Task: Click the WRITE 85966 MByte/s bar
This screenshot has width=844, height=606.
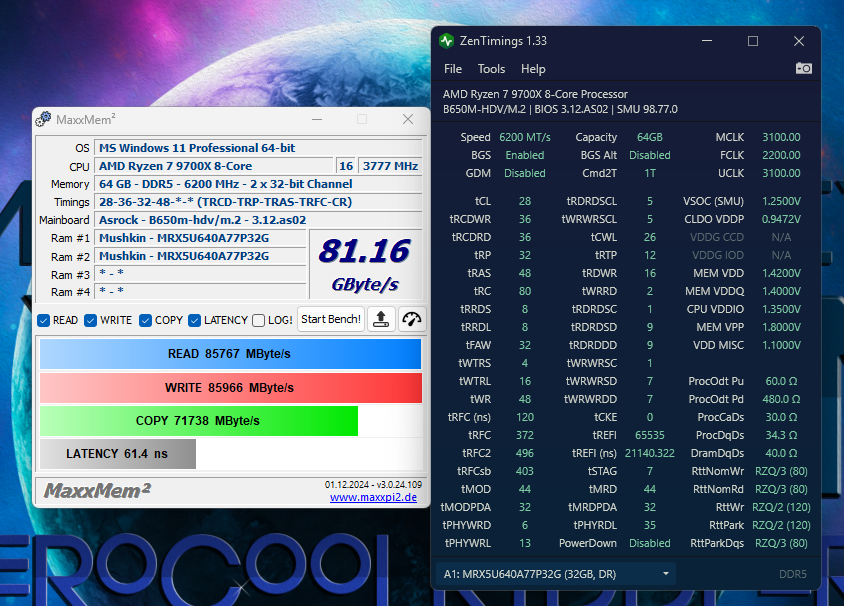Action: (230, 387)
